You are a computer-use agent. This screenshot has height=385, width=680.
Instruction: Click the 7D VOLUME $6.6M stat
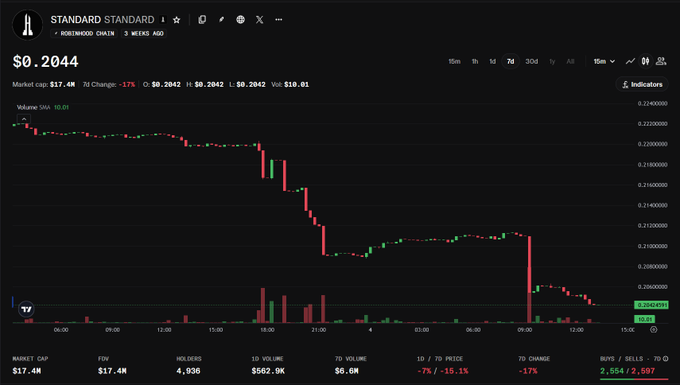(x=350, y=365)
